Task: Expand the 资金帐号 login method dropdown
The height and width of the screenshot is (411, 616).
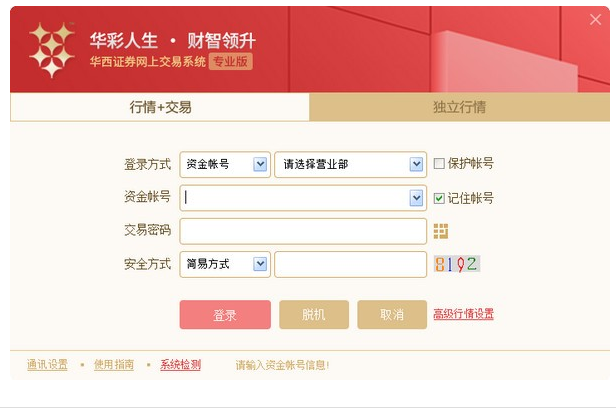Action: coord(260,164)
